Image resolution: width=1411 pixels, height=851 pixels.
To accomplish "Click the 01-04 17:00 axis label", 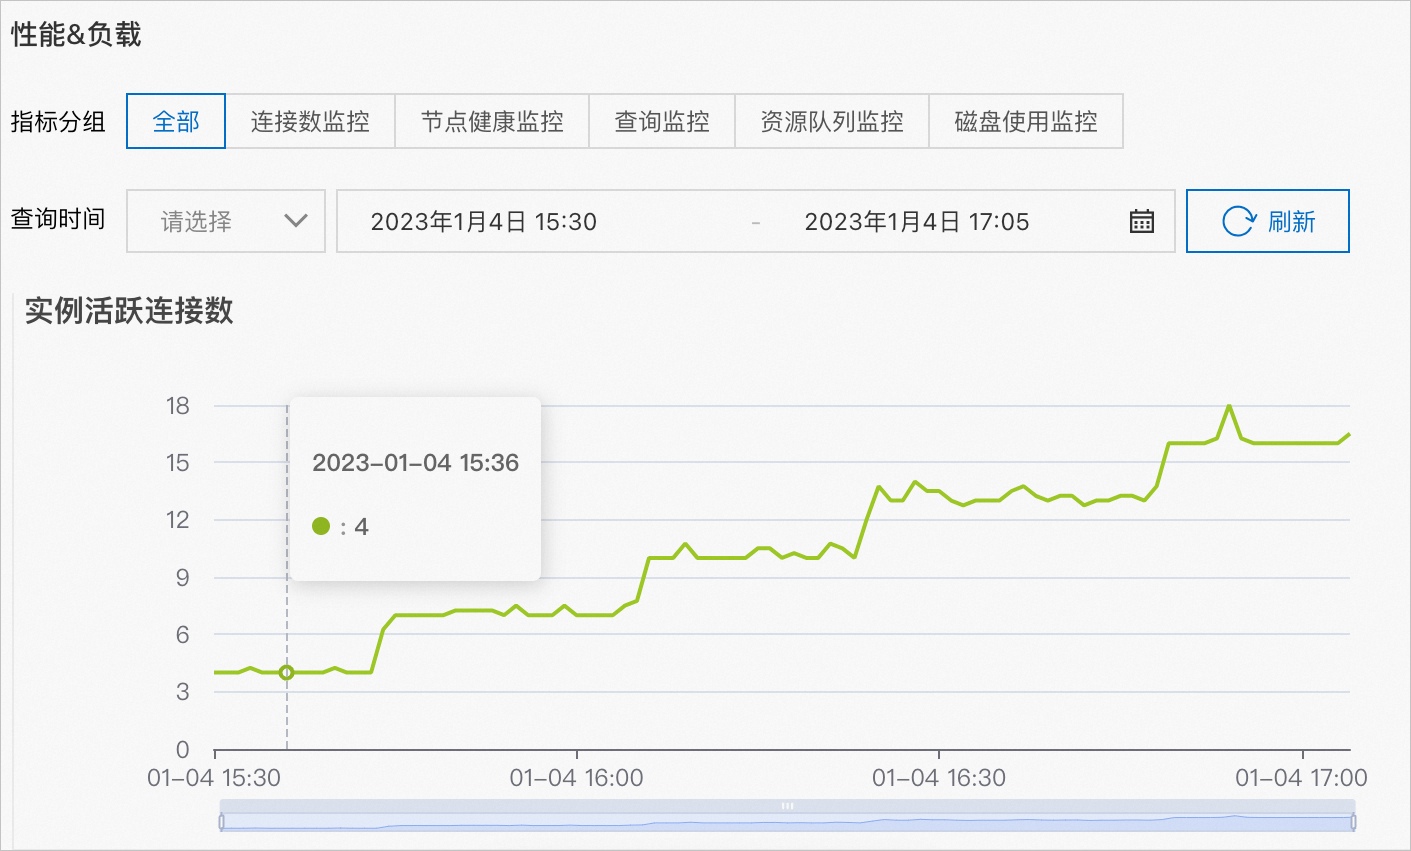I will pos(1301,778).
